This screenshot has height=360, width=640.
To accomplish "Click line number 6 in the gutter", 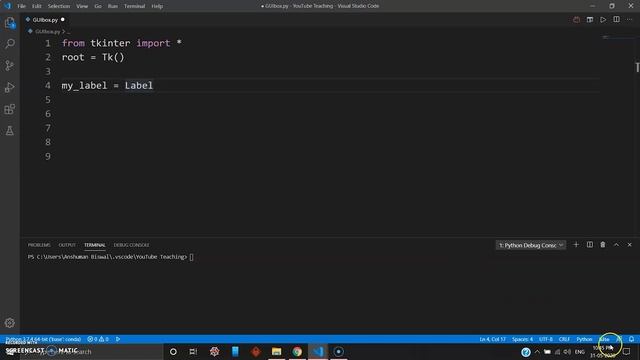I will (48, 114).
